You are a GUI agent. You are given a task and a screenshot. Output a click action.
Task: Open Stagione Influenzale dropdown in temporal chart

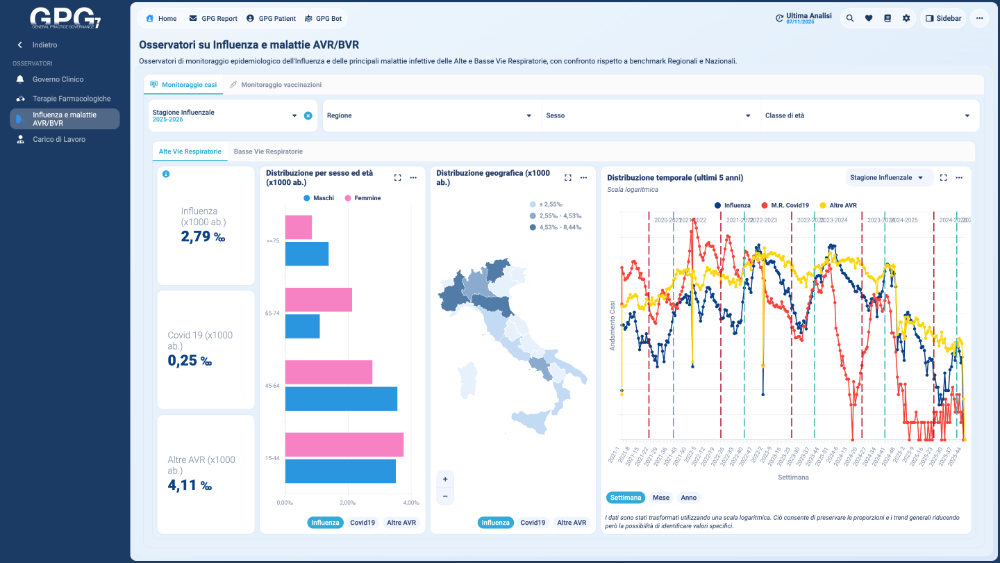click(886, 177)
